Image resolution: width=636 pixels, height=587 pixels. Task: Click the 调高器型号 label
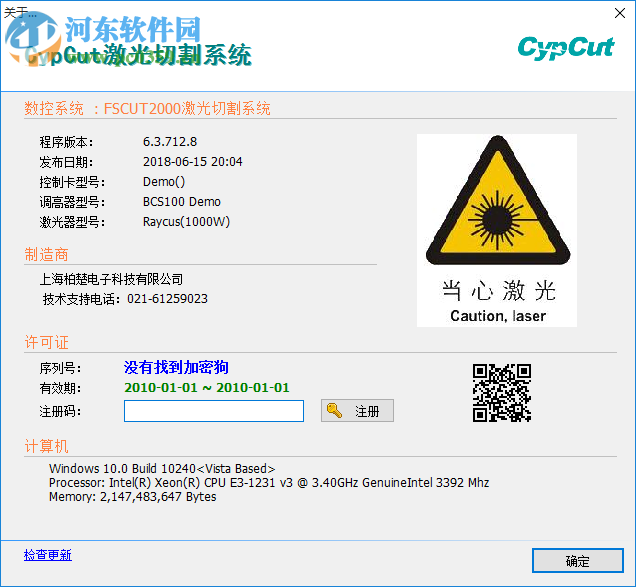(72, 202)
